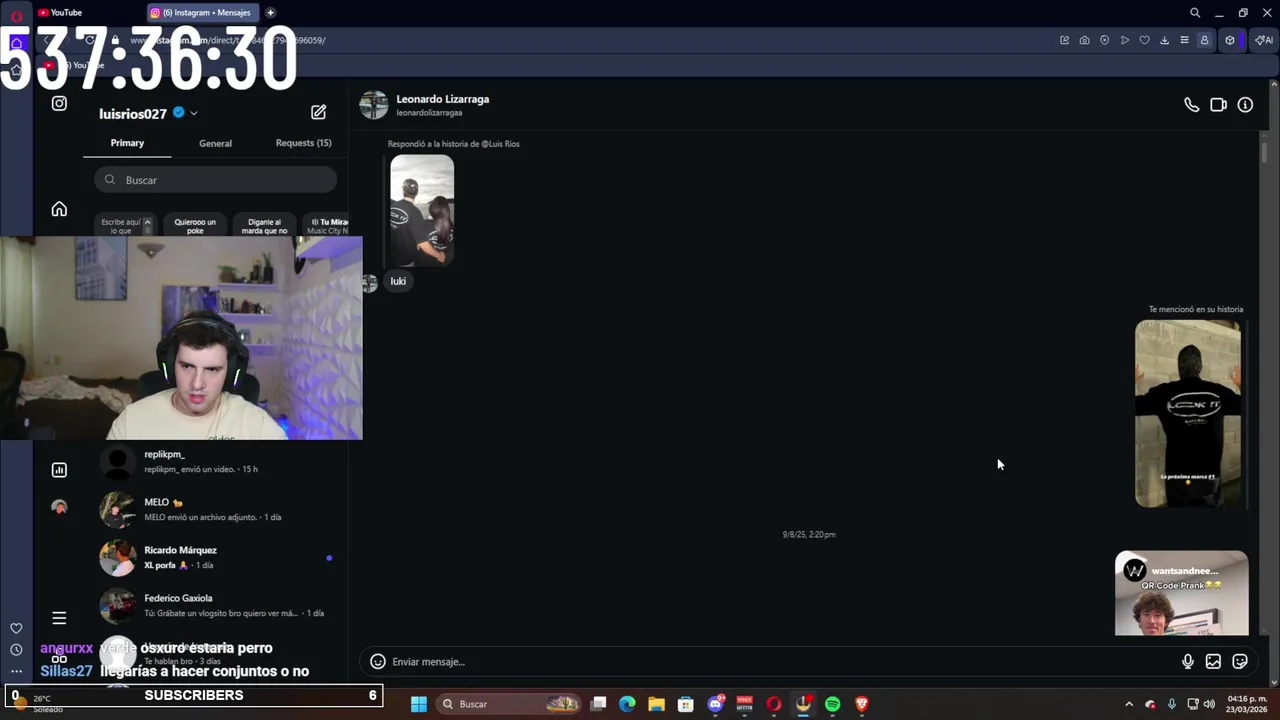Image resolution: width=1280 pixels, height=720 pixels.
Task: Open the replied story thumbnail above luki
Action: pos(422,210)
